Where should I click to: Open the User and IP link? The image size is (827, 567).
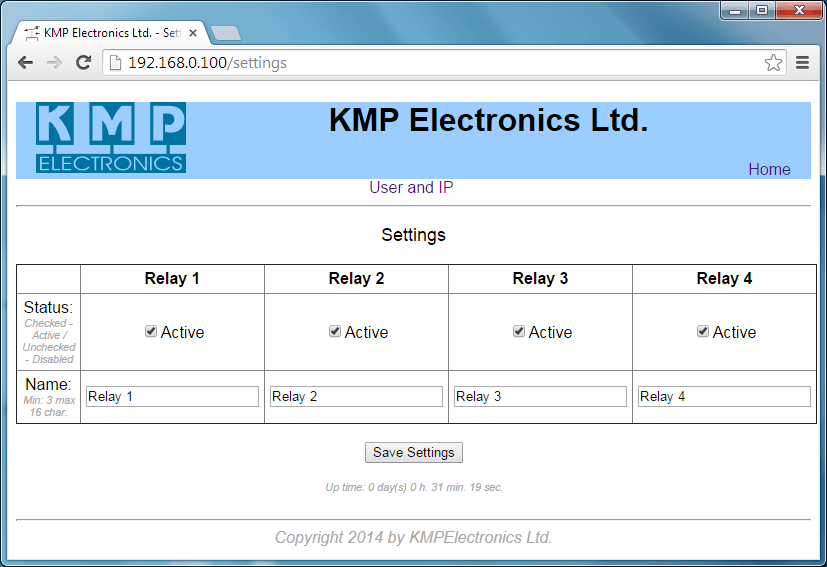click(x=411, y=187)
